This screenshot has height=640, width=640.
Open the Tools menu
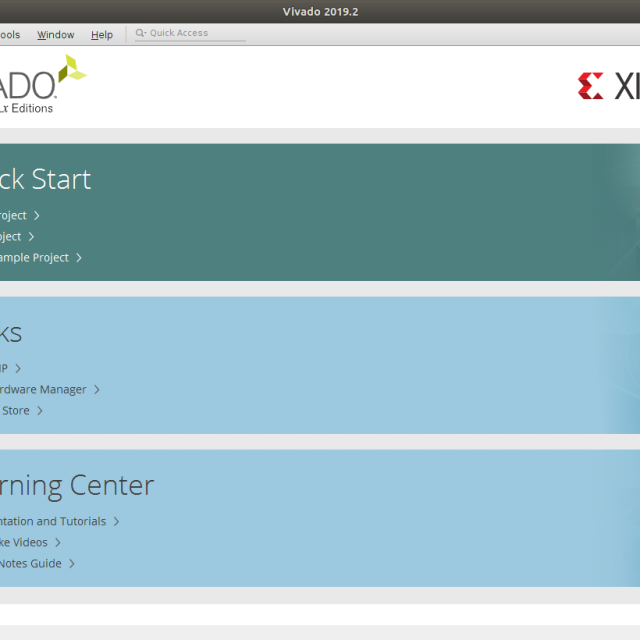[9, 35]
